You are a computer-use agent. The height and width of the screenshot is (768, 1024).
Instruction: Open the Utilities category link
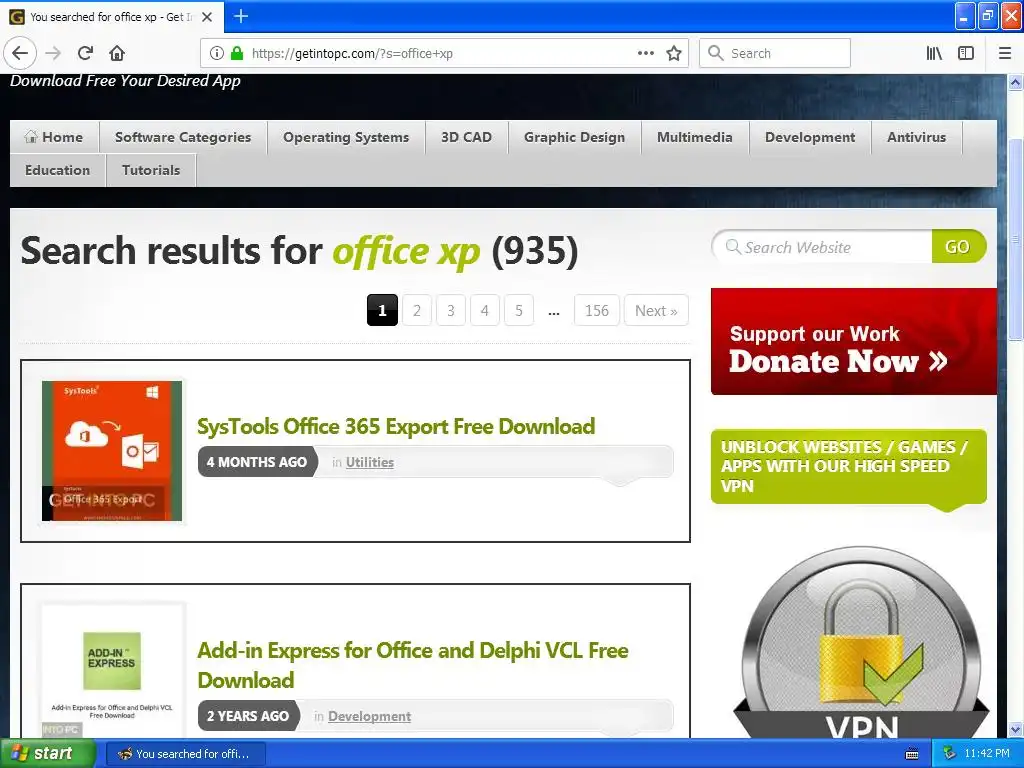click(370, 462)
